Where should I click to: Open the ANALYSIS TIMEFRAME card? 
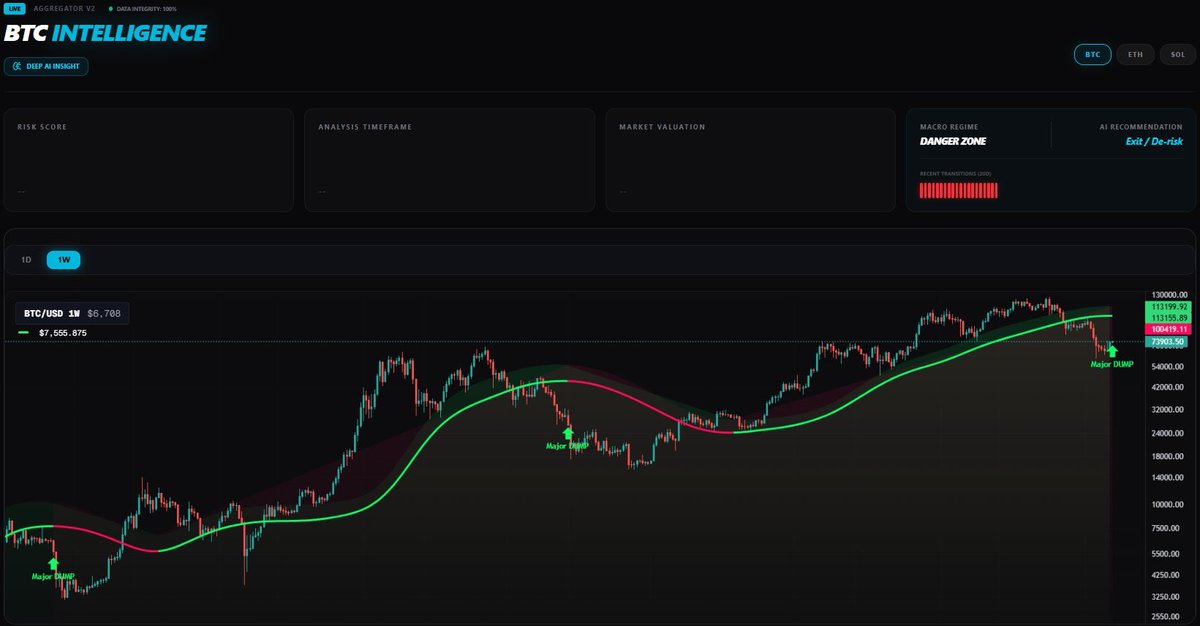coord(450,160)
